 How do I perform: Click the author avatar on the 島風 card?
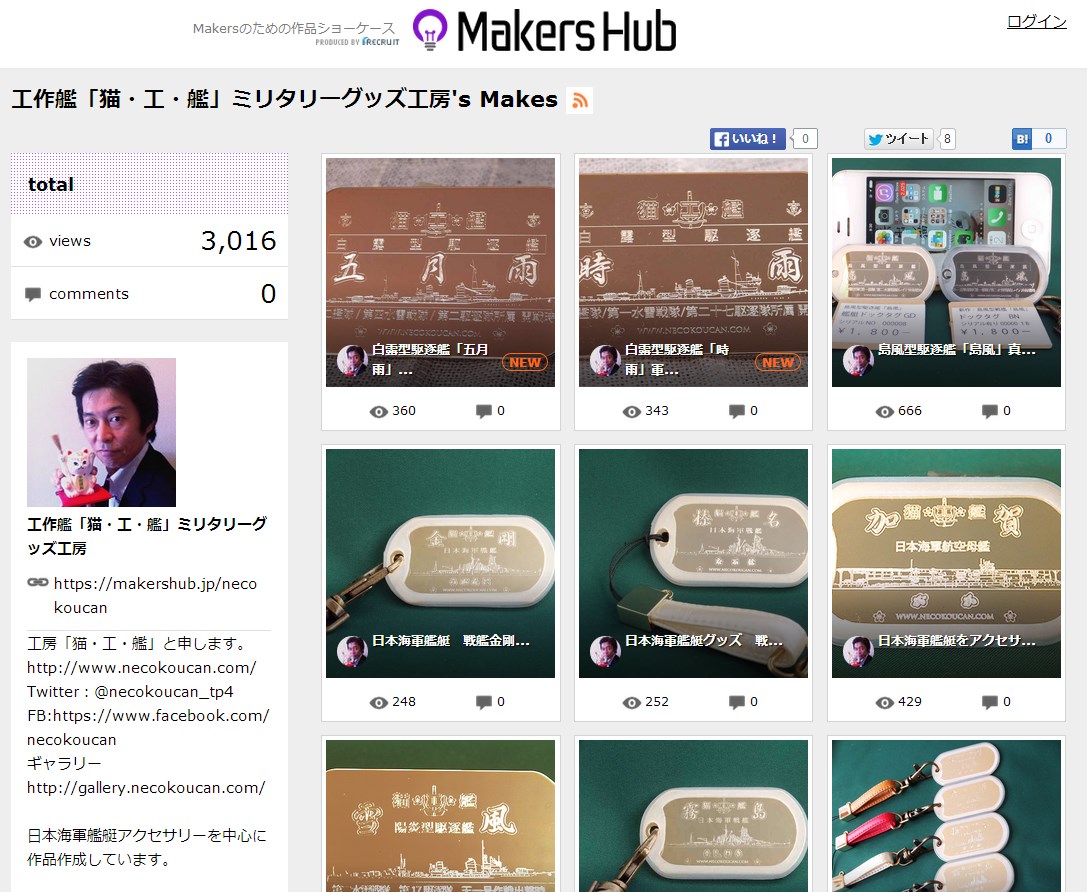(x=858, y=360)
